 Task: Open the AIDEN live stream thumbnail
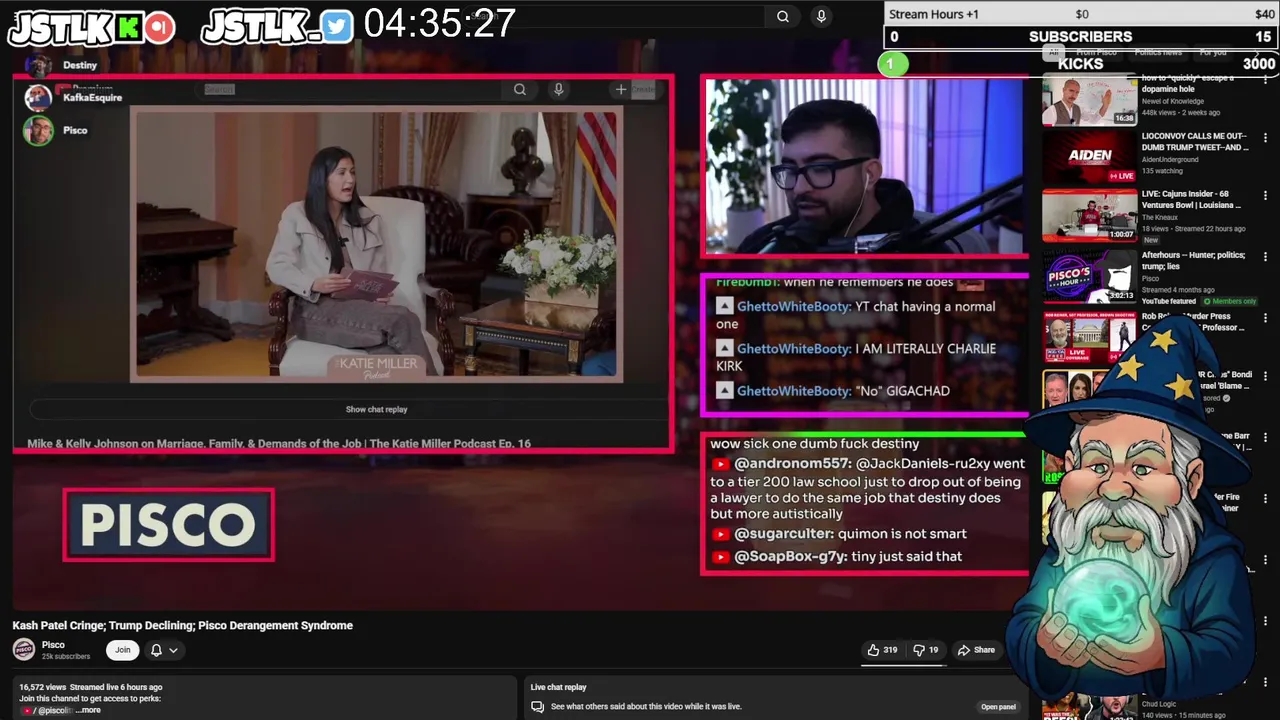(1089, 157)
